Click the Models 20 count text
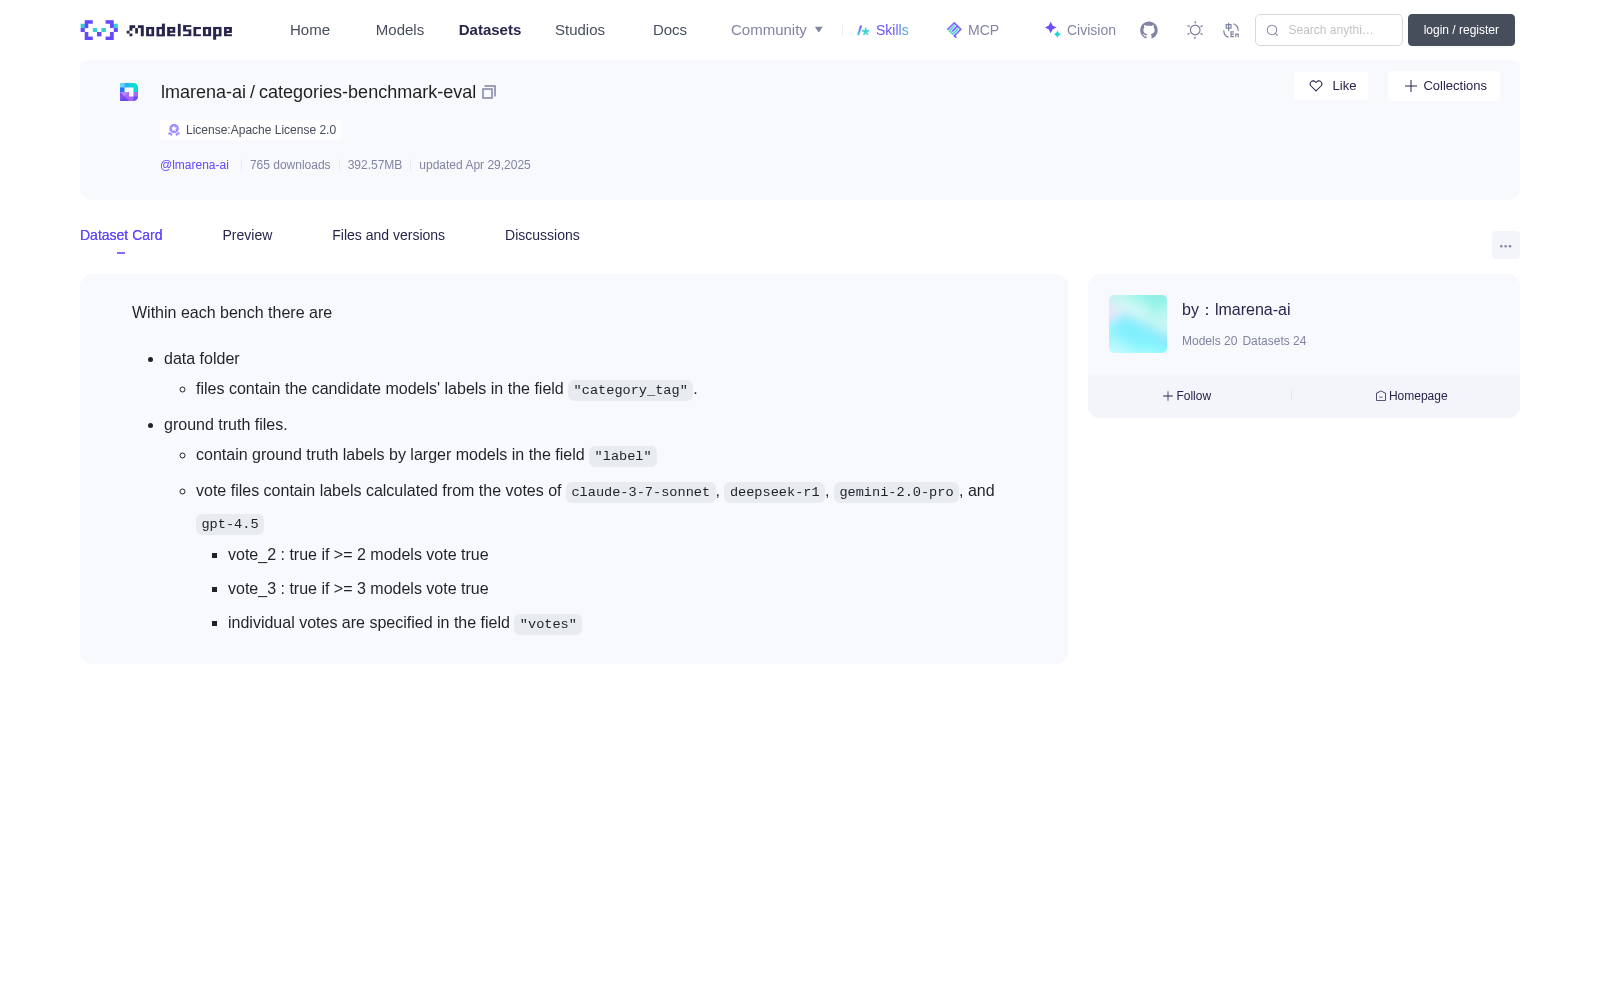Screen dimensions: 1600x1000 click(1209, 341)
